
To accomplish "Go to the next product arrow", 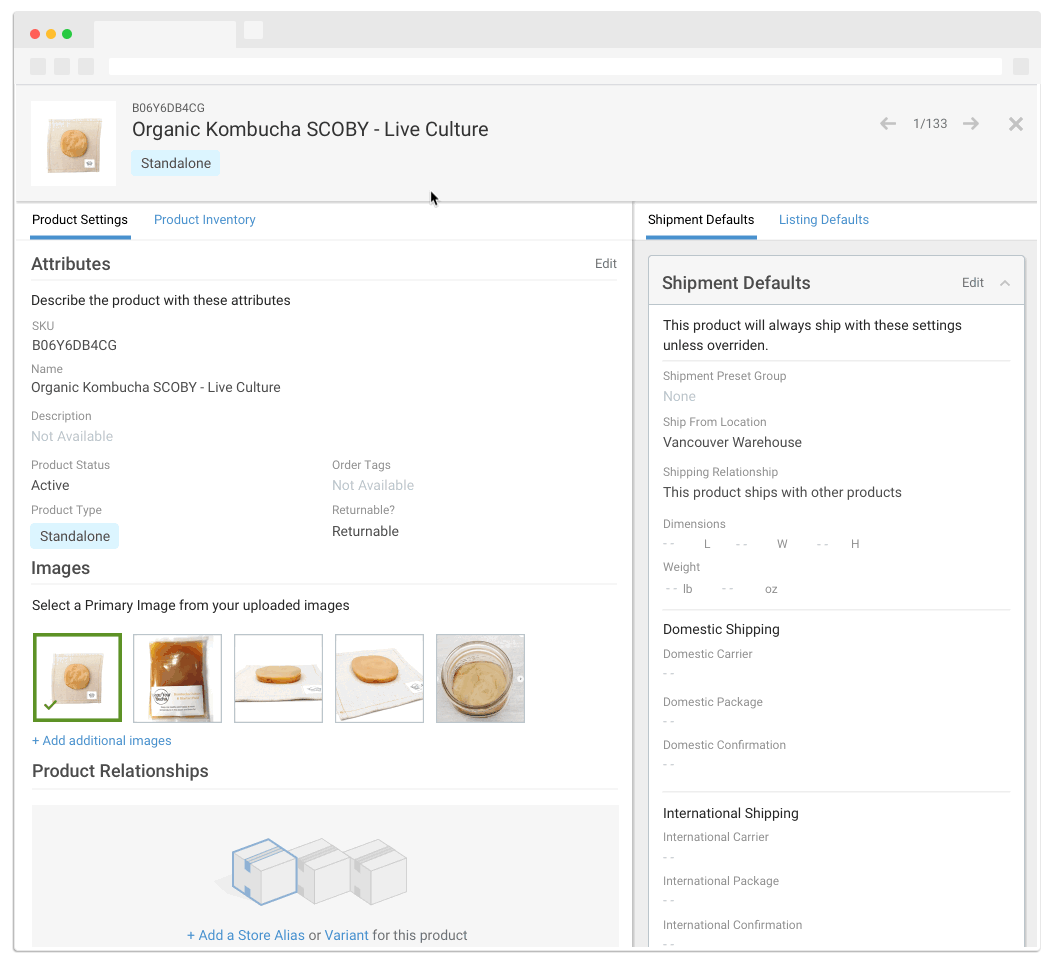I will [970, 124].
